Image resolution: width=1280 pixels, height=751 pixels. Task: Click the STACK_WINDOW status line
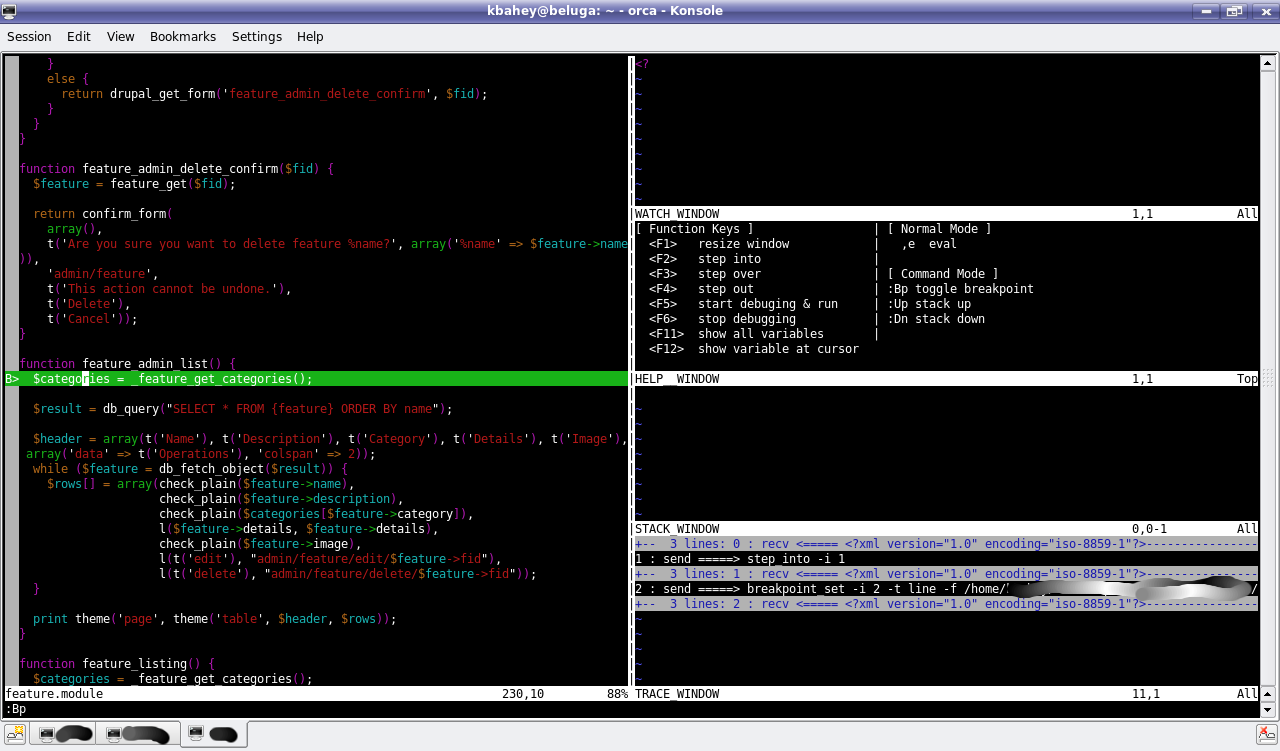coord(946,529)
